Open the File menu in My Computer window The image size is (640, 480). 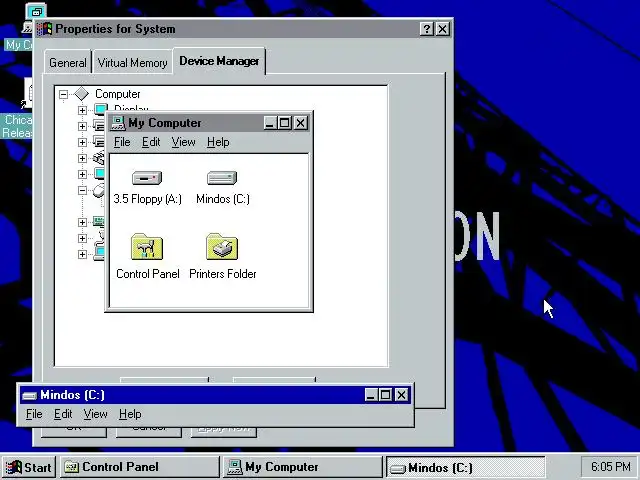coord(122,142)
